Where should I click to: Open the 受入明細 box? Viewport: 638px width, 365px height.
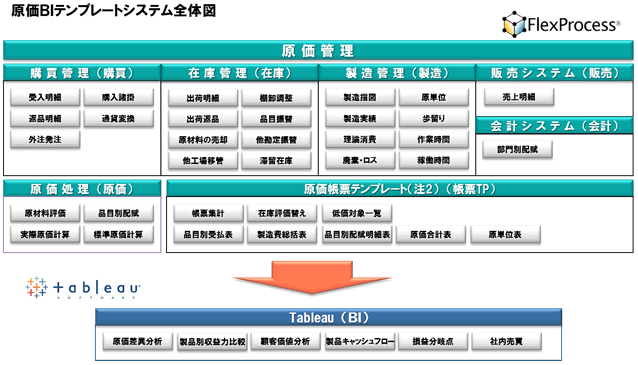45,97
